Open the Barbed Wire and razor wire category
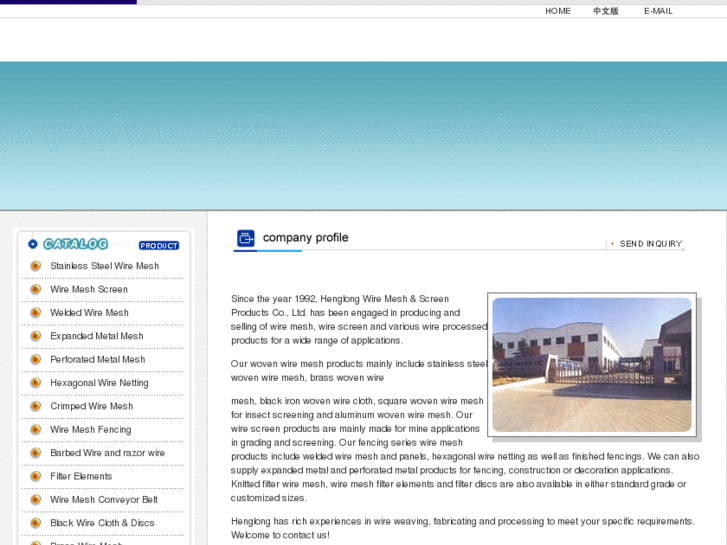This screenshot has width=727, height=545. 107,453
